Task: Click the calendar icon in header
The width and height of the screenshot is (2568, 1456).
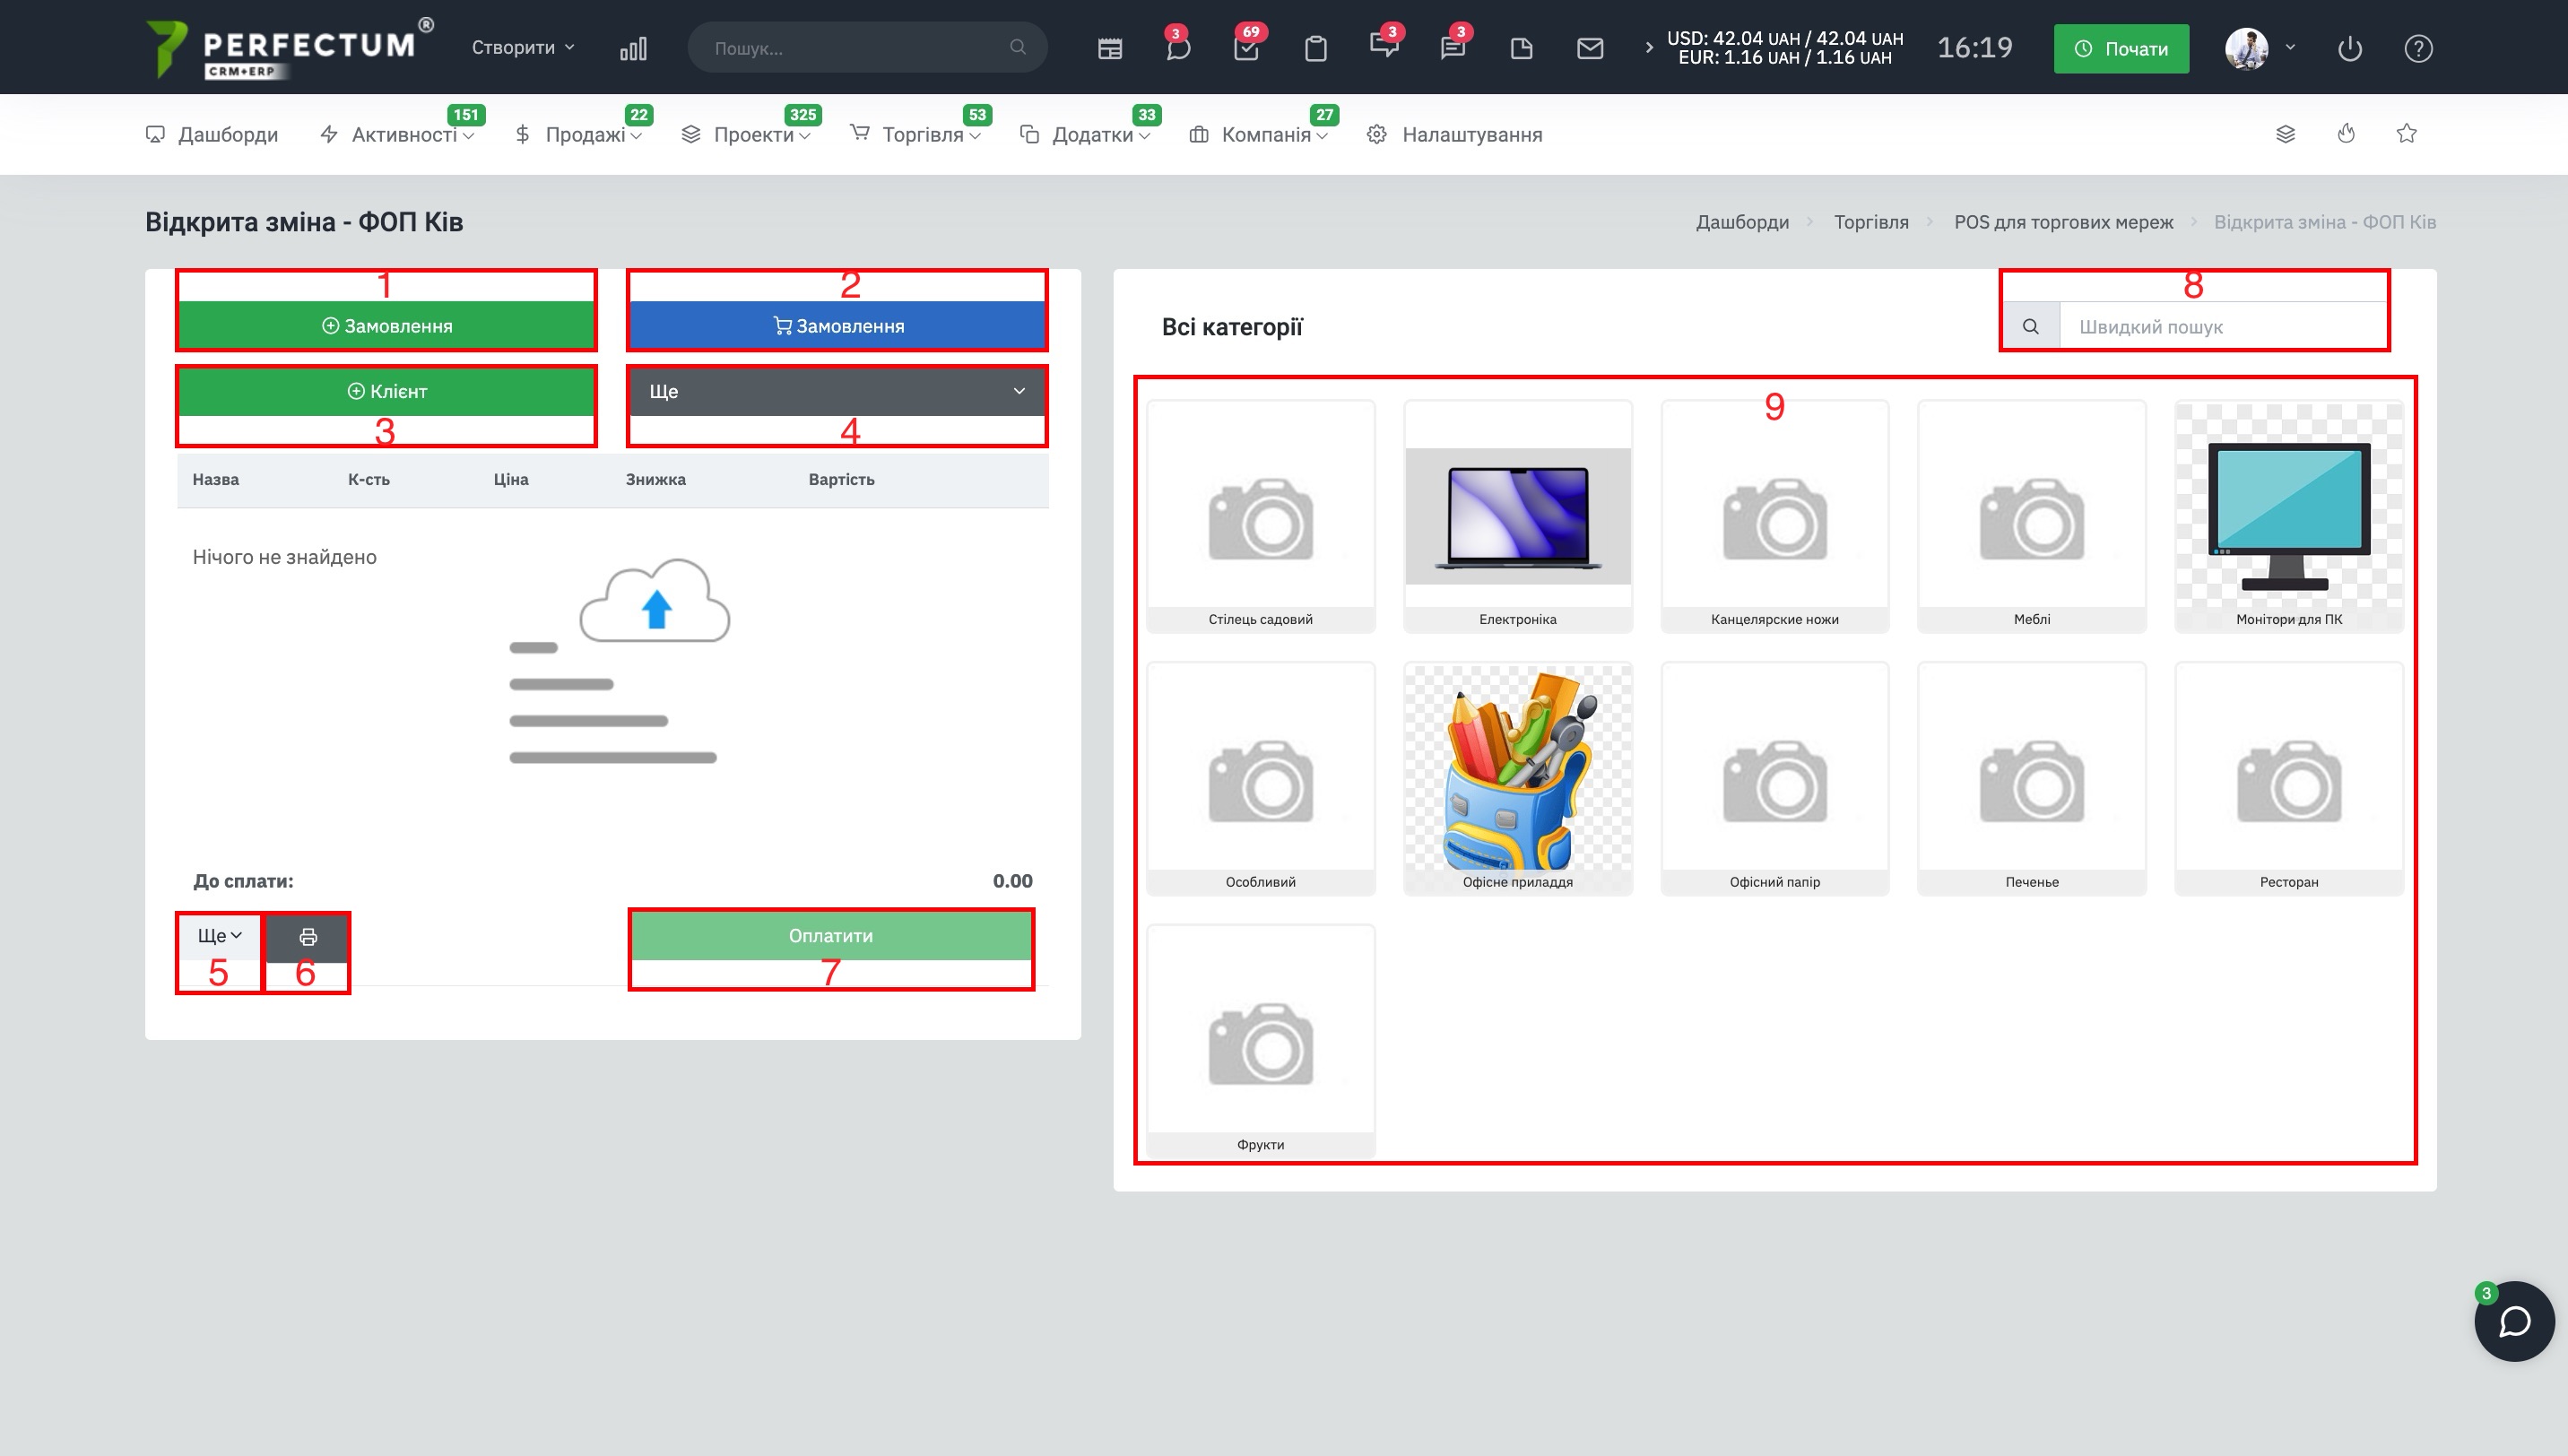Action: pos(1109,48)
